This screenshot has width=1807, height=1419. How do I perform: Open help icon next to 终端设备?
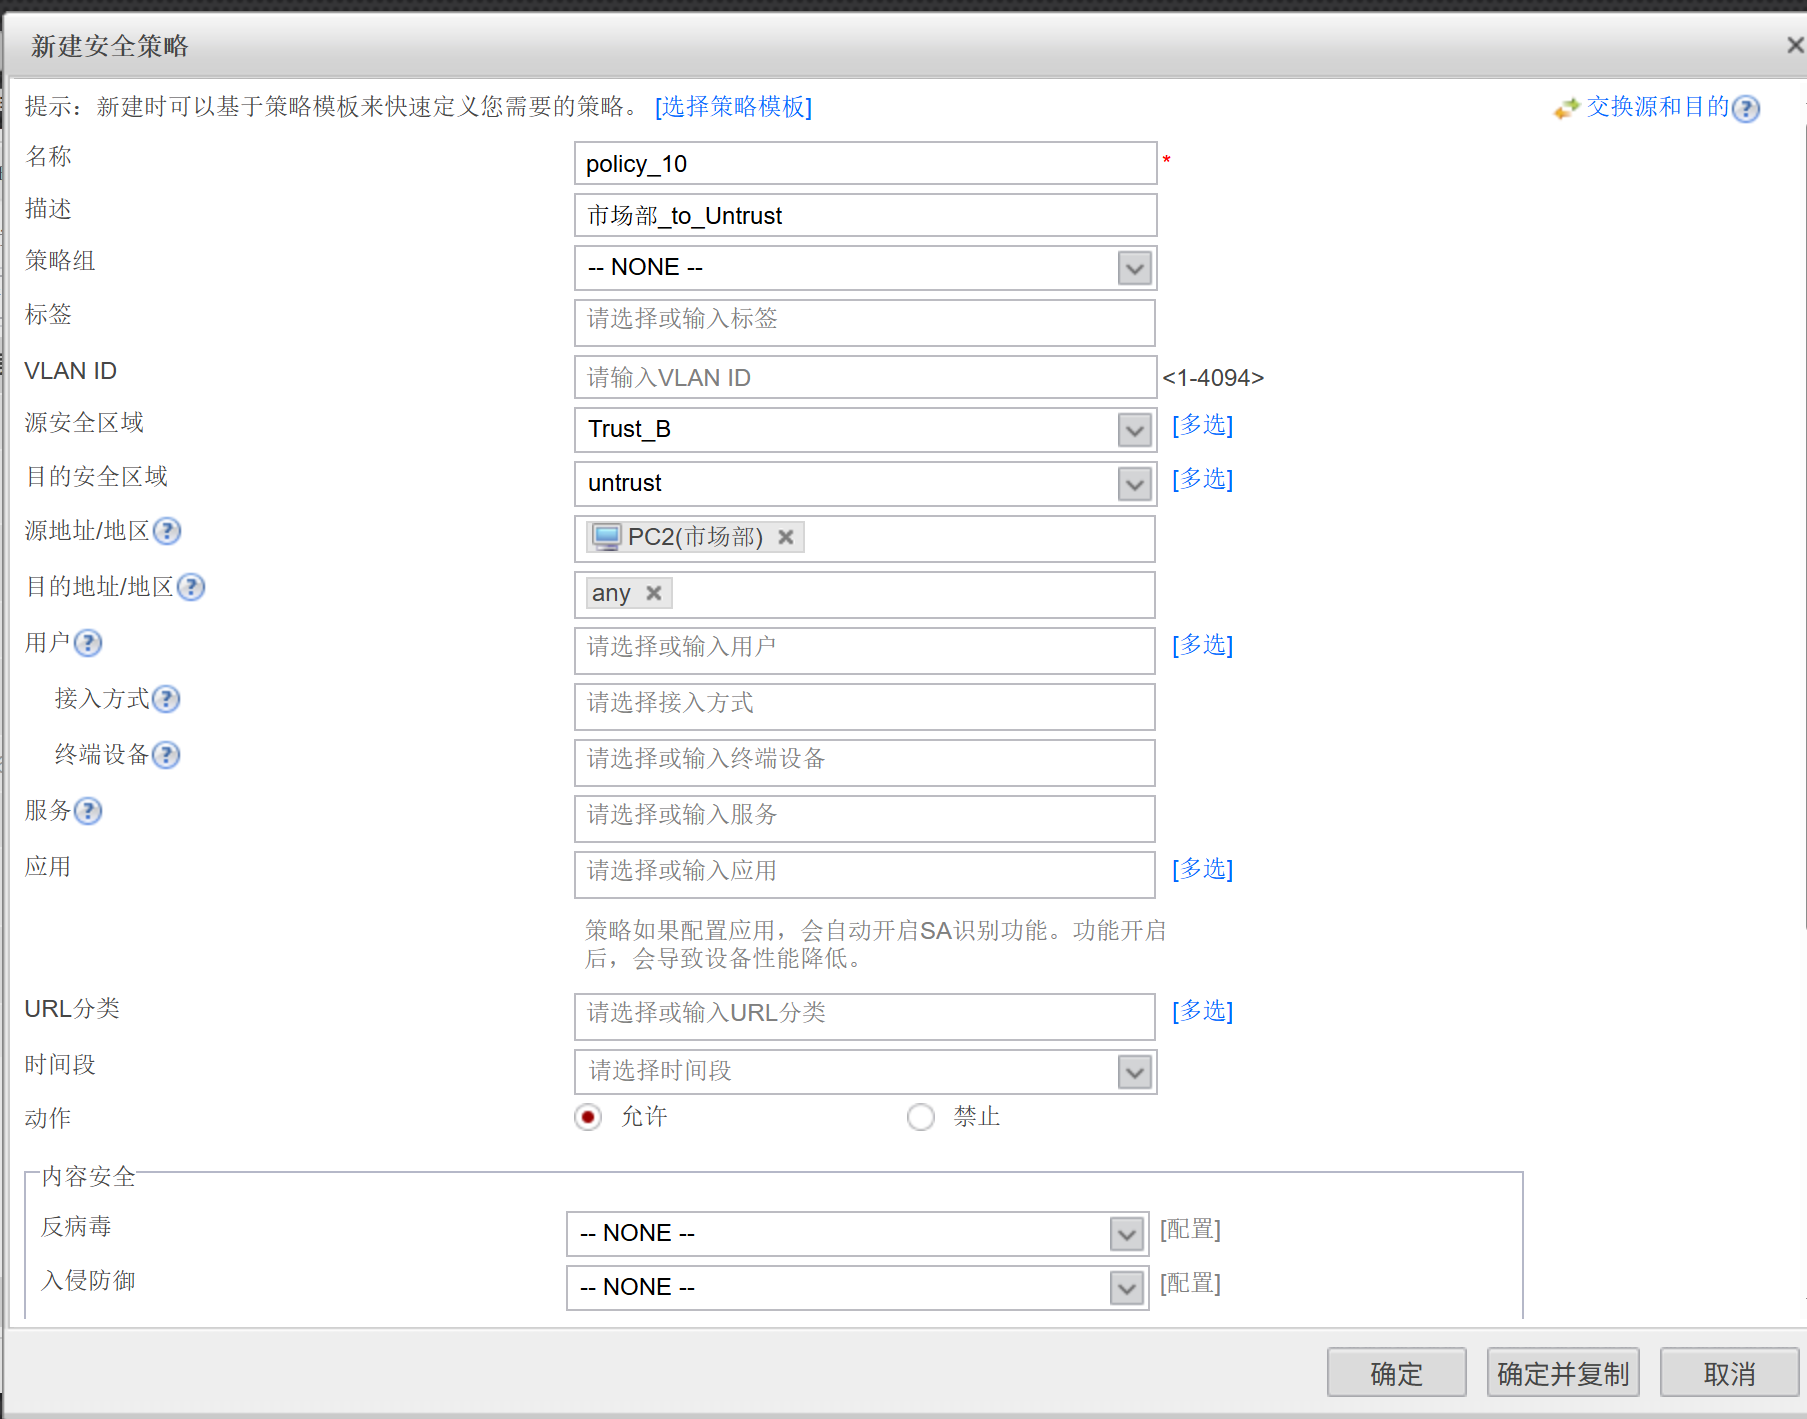pos(166,755)
